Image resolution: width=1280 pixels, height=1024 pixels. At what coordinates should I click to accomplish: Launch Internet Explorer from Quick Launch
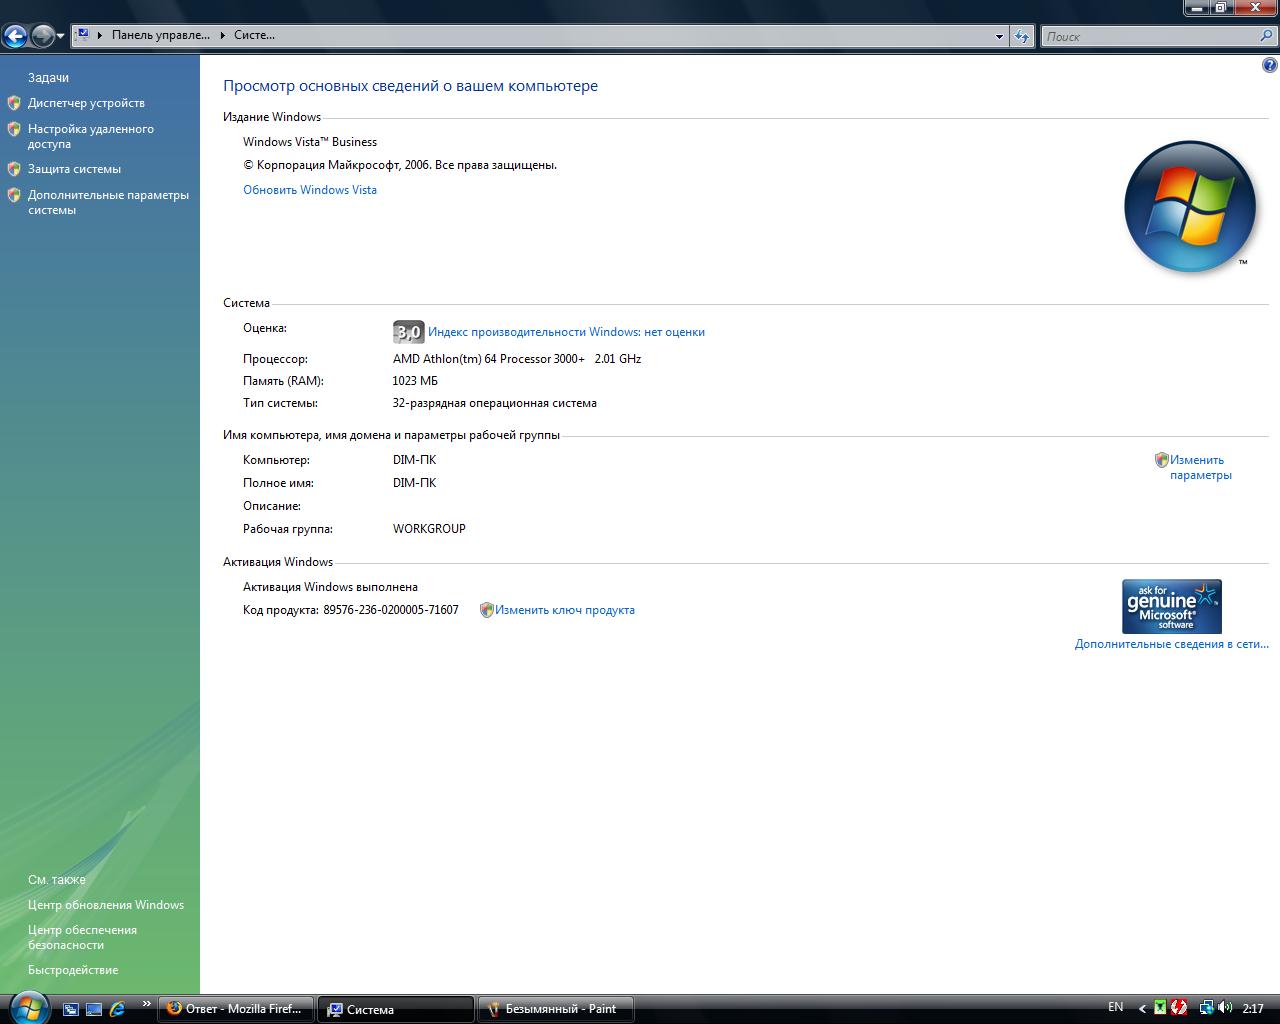[x=117, y=1009]
